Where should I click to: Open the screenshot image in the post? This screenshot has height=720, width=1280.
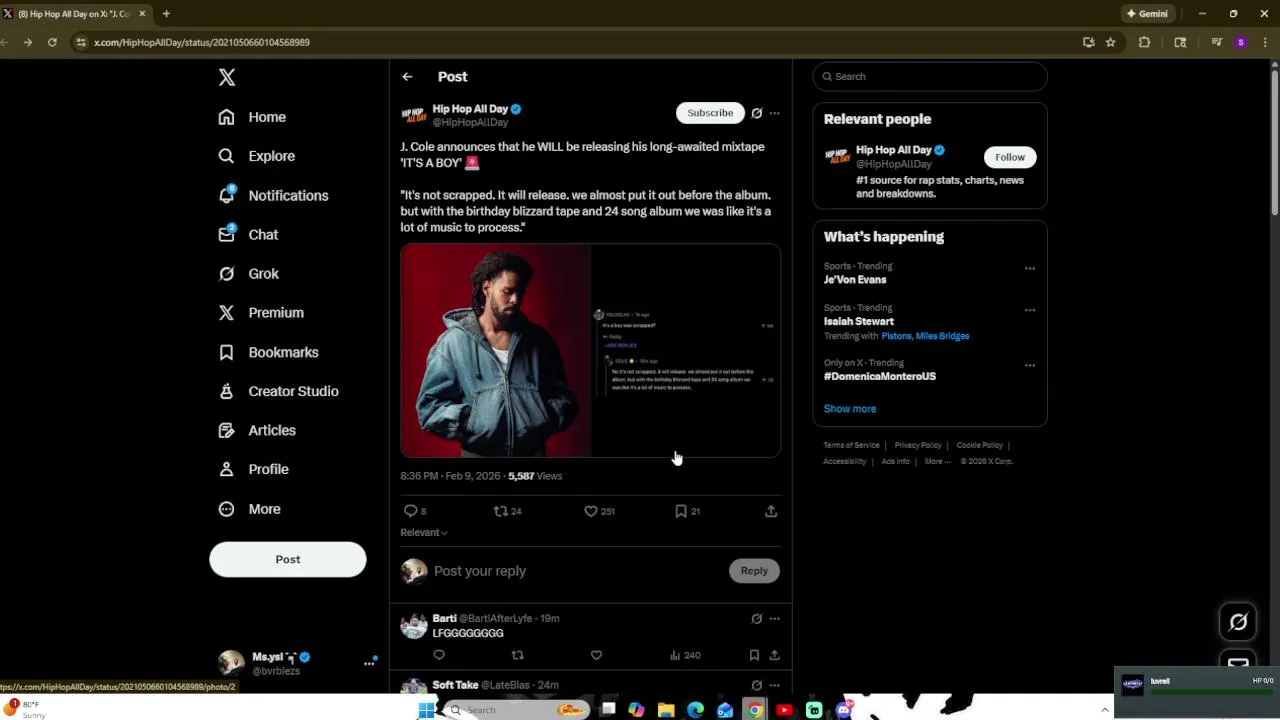(686, 351)
